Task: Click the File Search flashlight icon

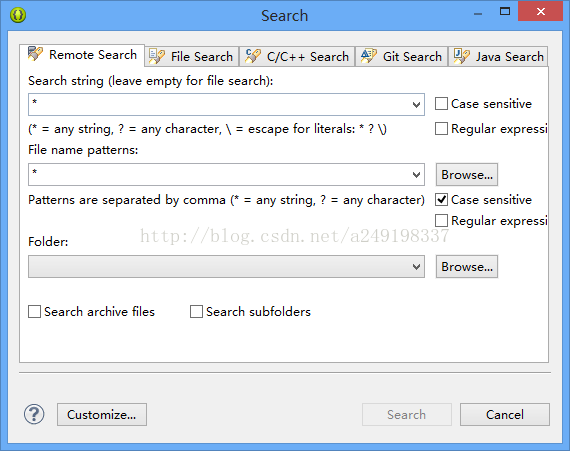Action: [x=157, y=56]
